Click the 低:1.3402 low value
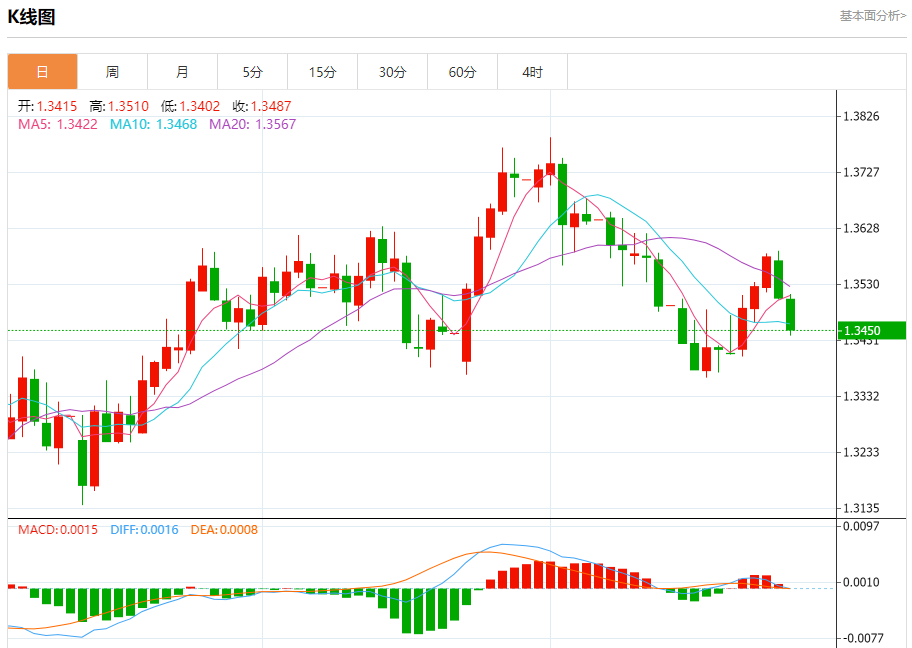This screenshot has height=648, width=912. coord(190,106)
